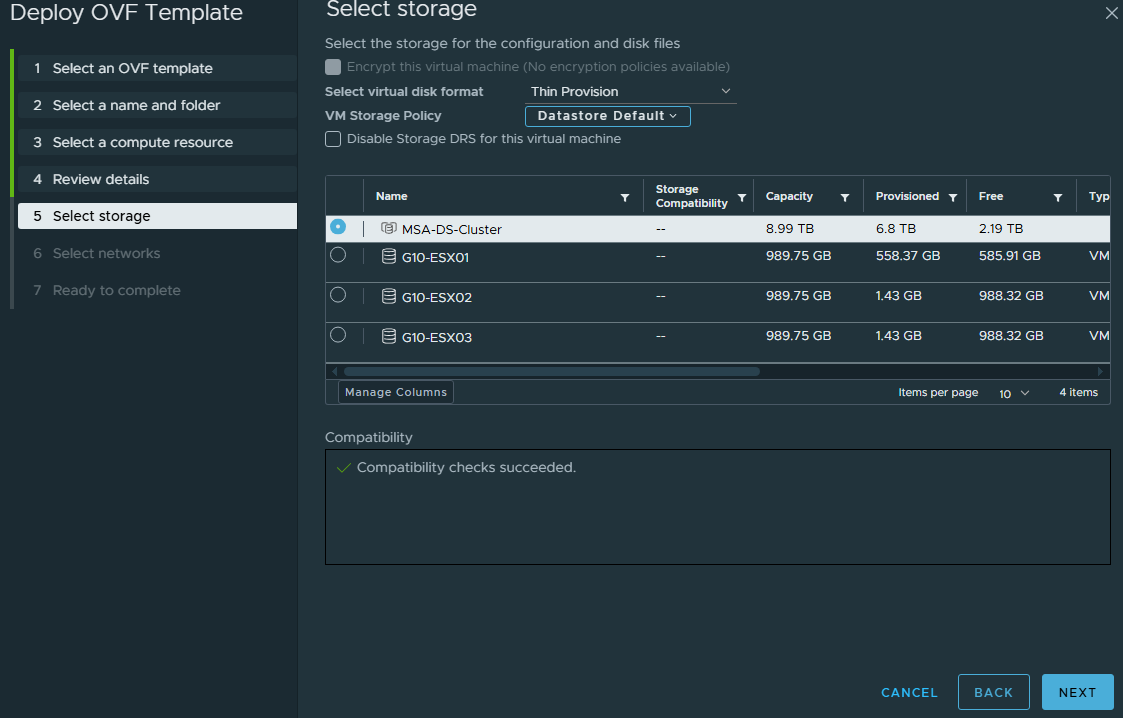Go to step 1 Select an OVF template

pos(132,69)
